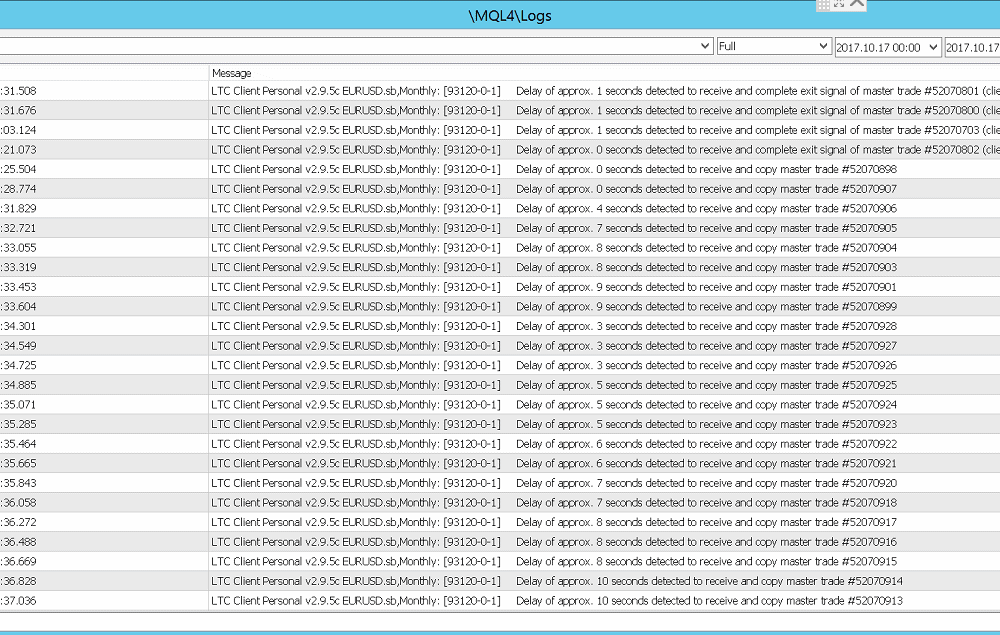This screenshot has width=1000, height=635.
Task: Click the timestamp ending :34.885
Action: click(x=18, y=385)
